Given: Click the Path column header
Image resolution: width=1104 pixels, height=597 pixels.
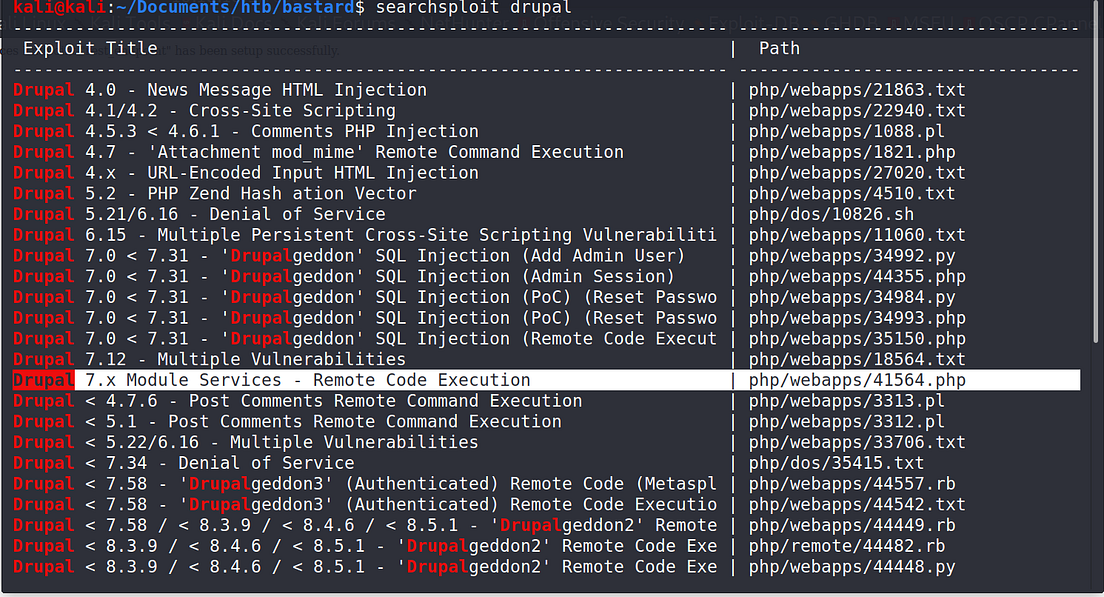Looking at the screenshot, I should pos(778,47).
